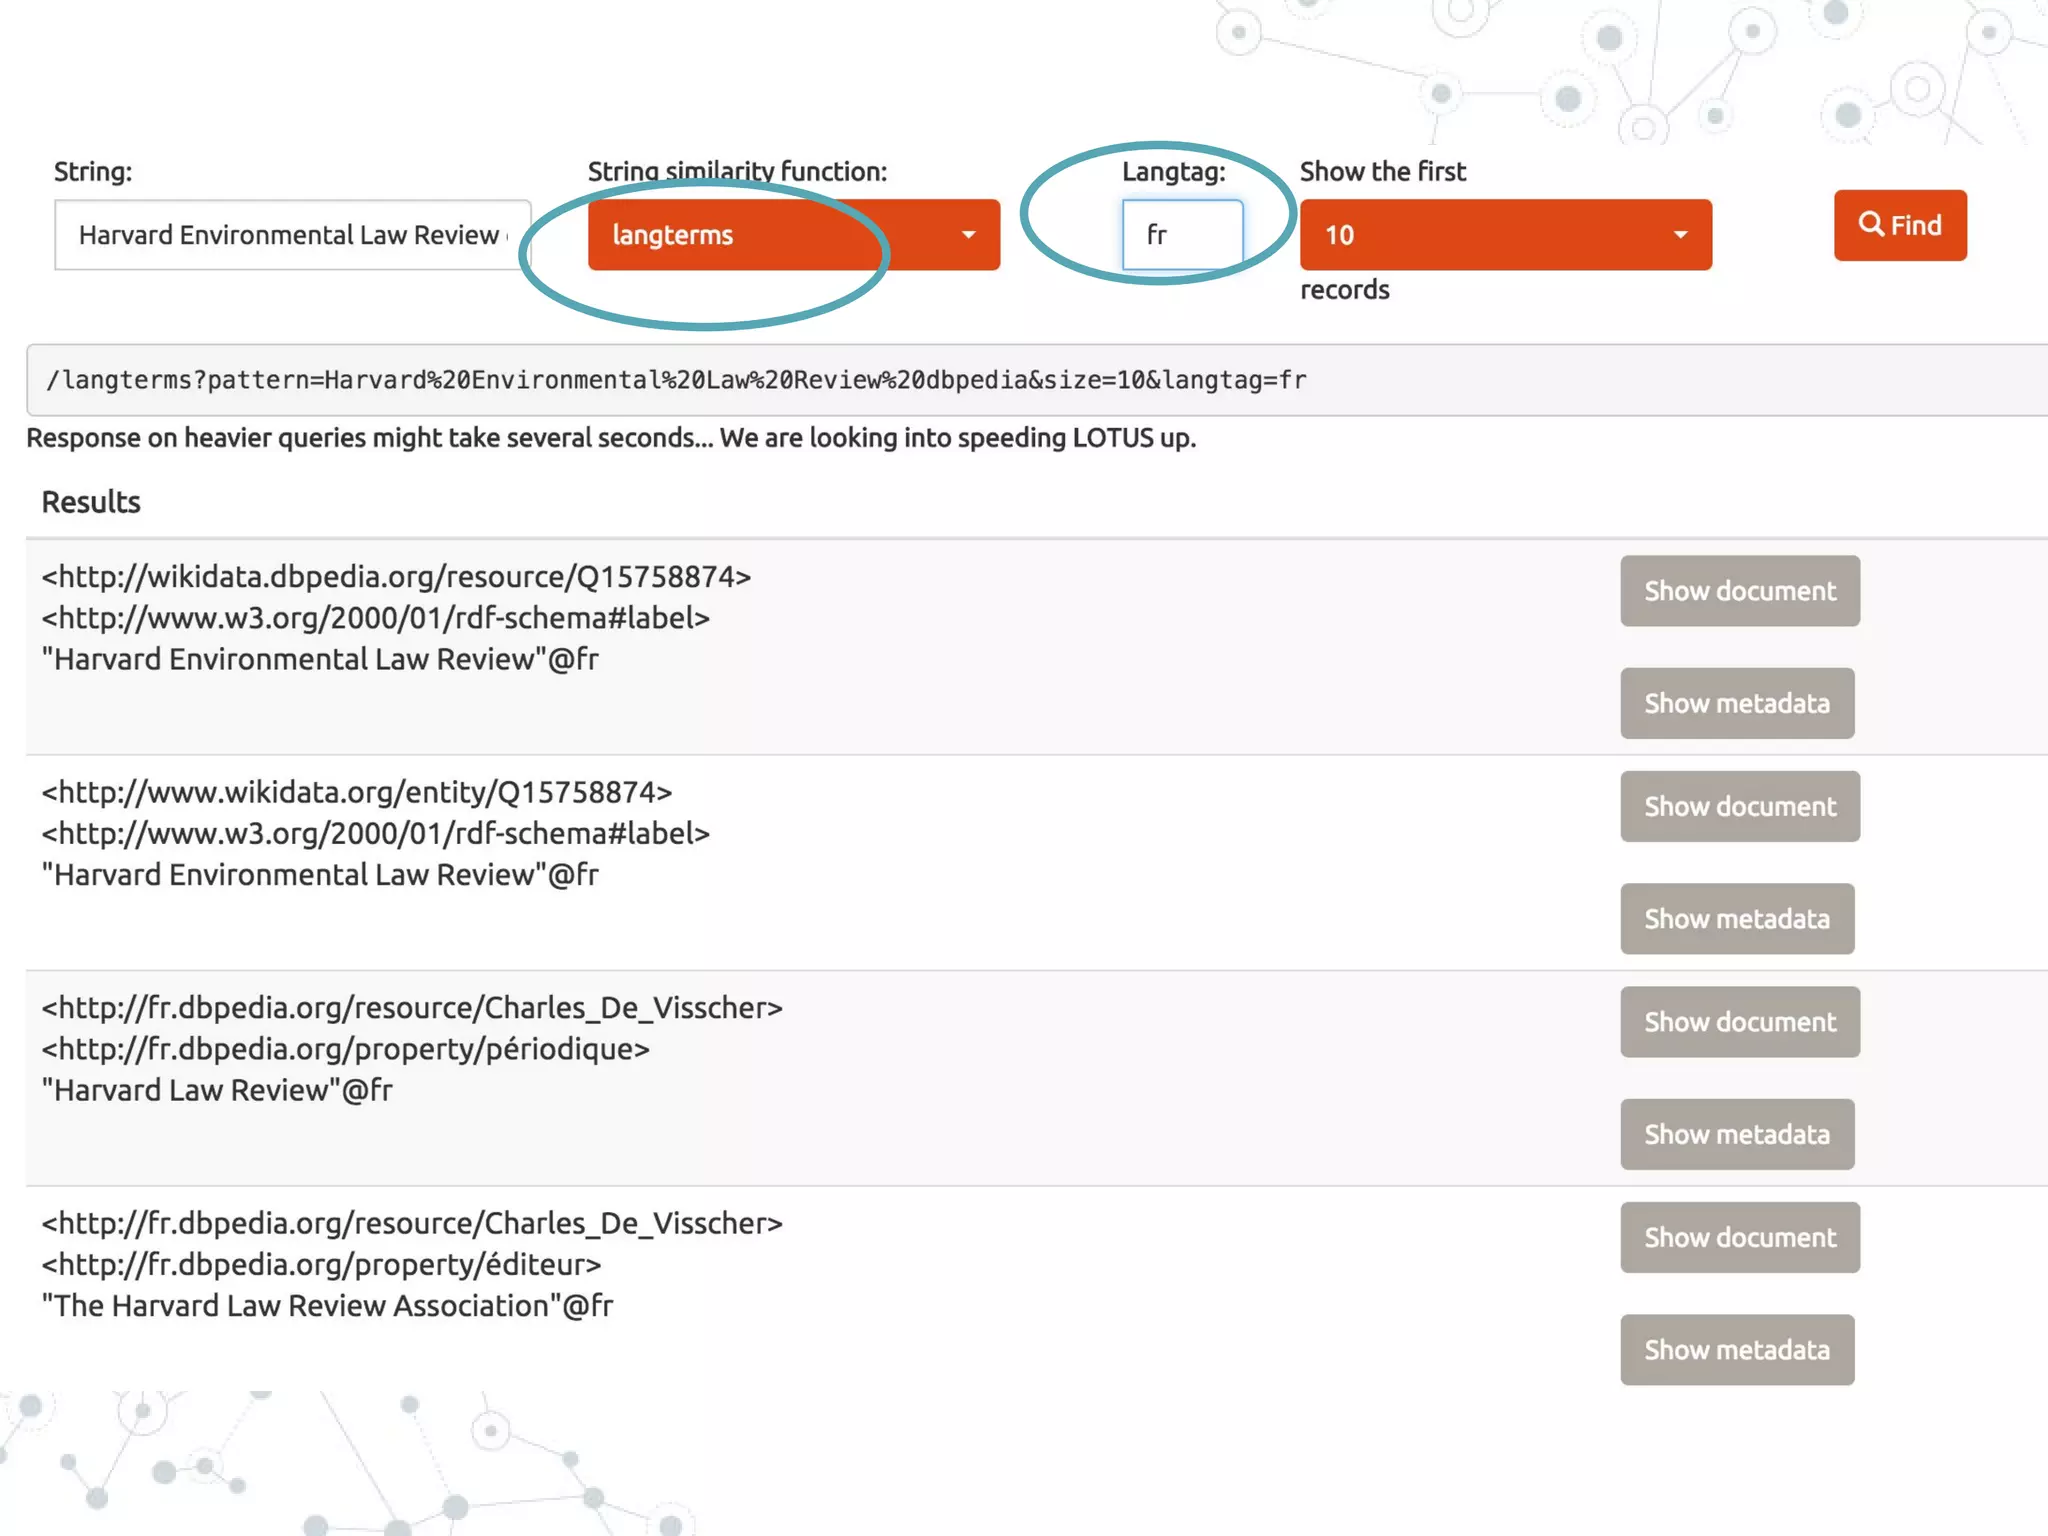Click the caret arrow on langterms dropdown
The image size is (2048, 1536).
pyautogui.click(x=968, y=235)
